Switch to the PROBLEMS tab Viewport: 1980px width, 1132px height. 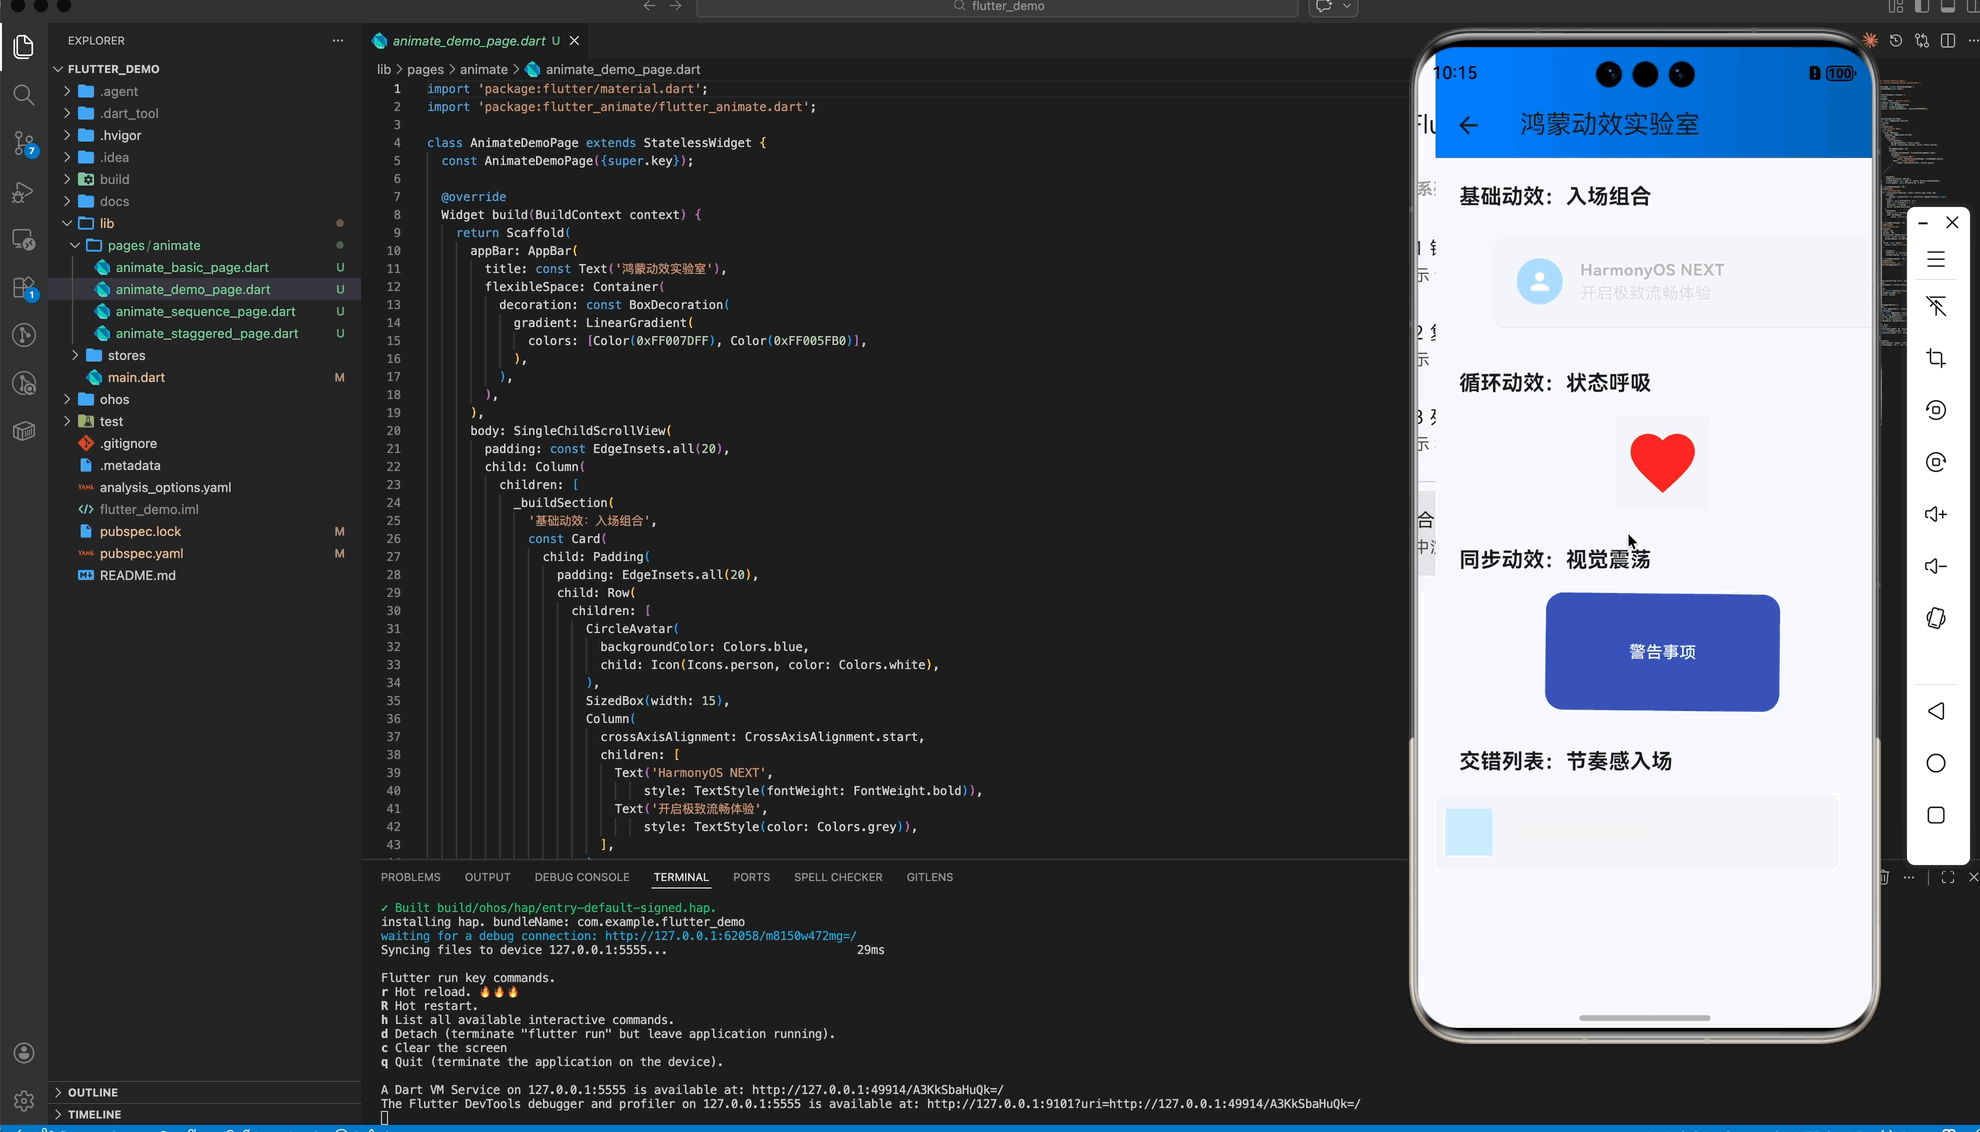point(410,877)
